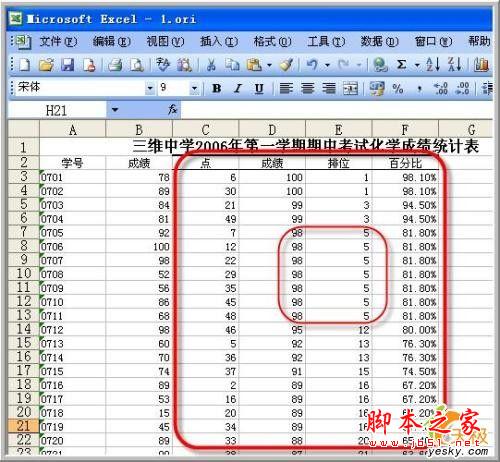
Task: Select row 8 header
Action: tap(23, 246)
